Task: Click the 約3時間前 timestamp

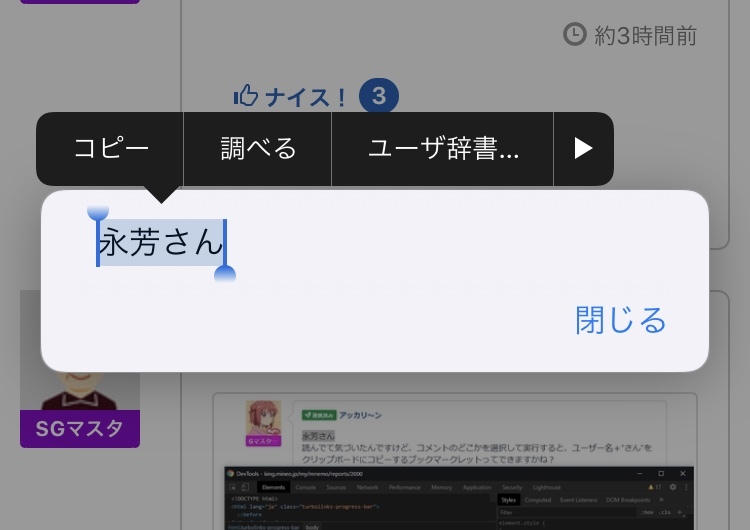Action: point(645,36)
